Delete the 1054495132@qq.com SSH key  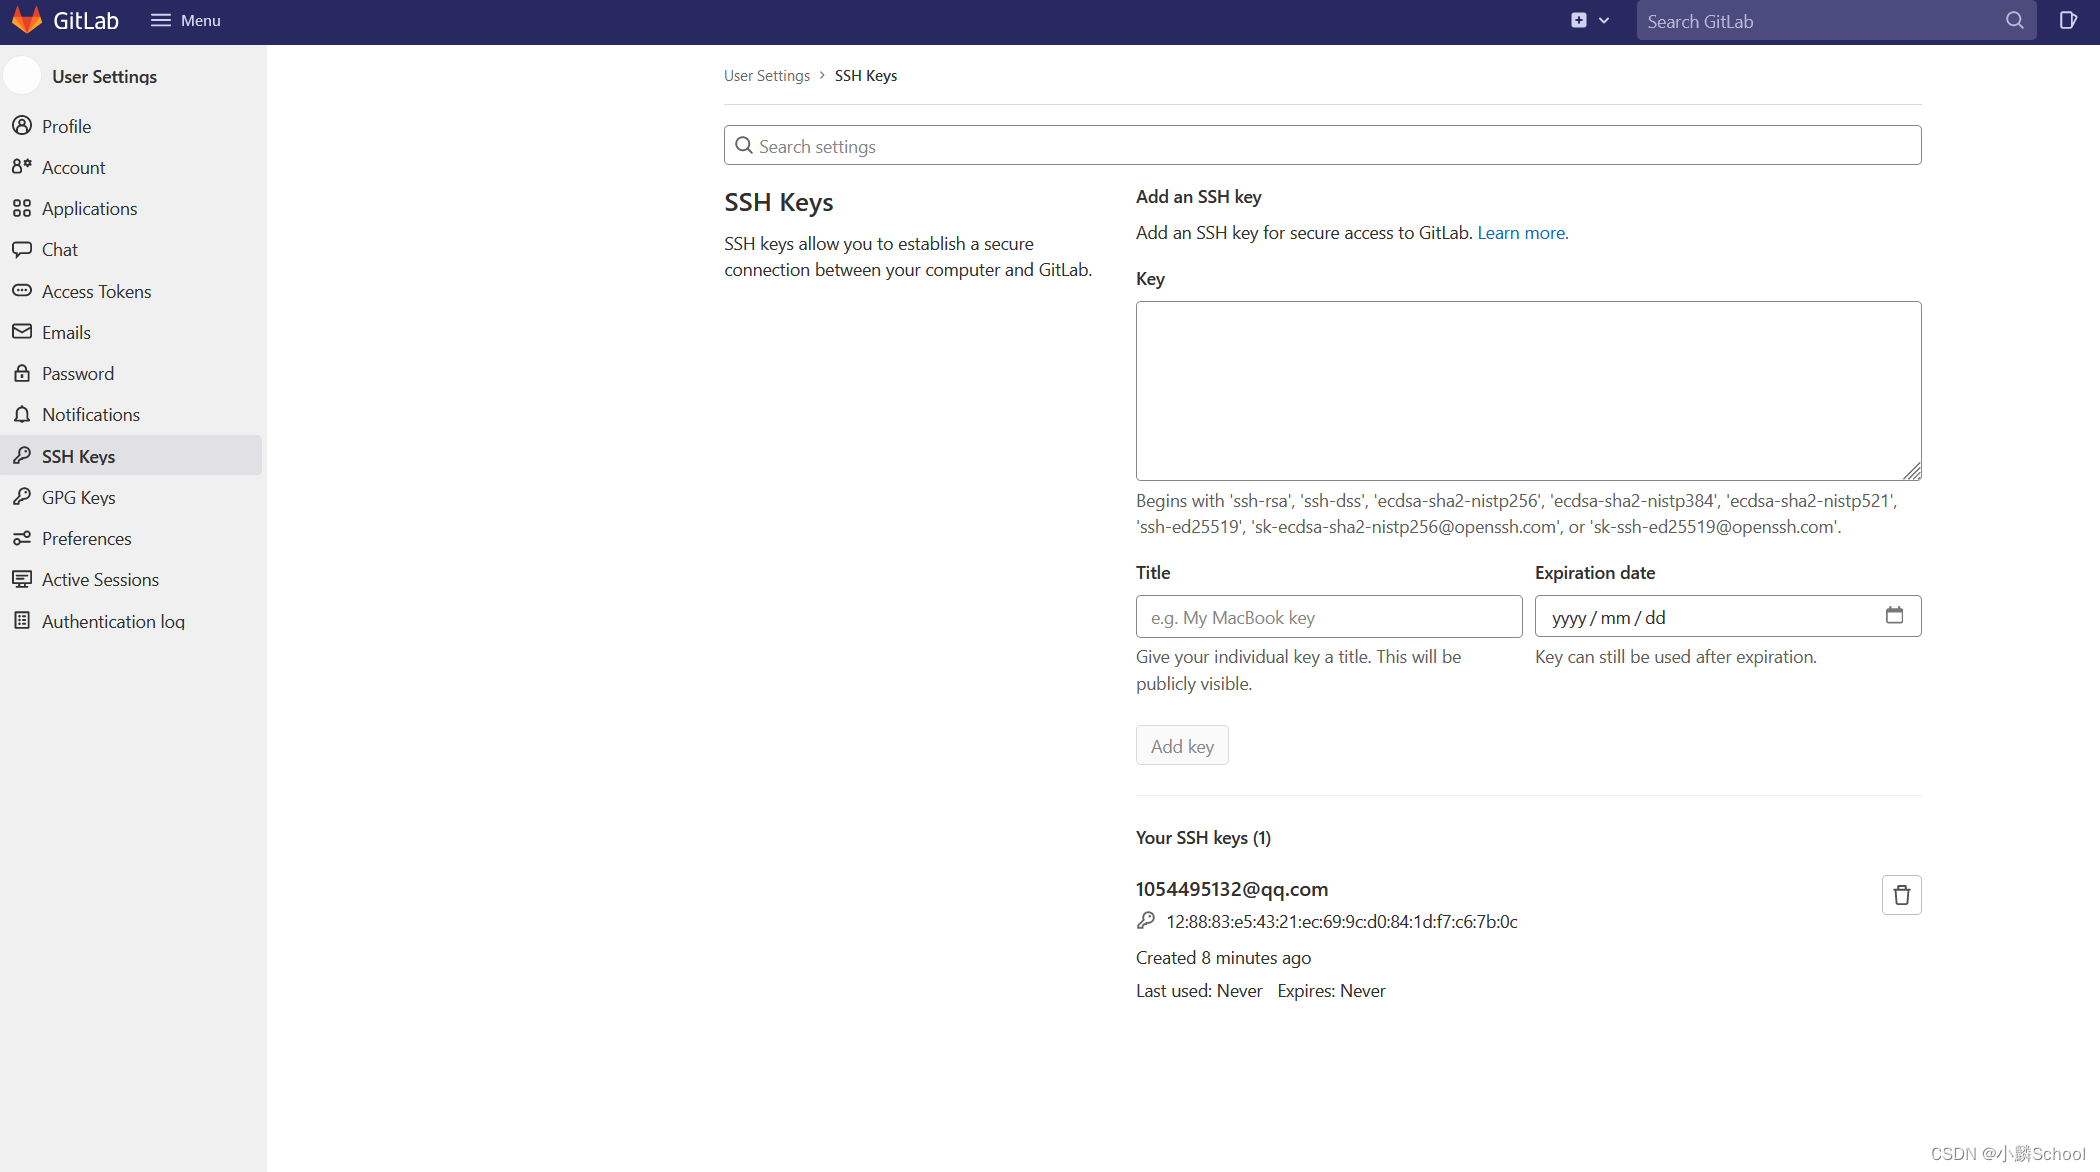tap(1901, 895)
